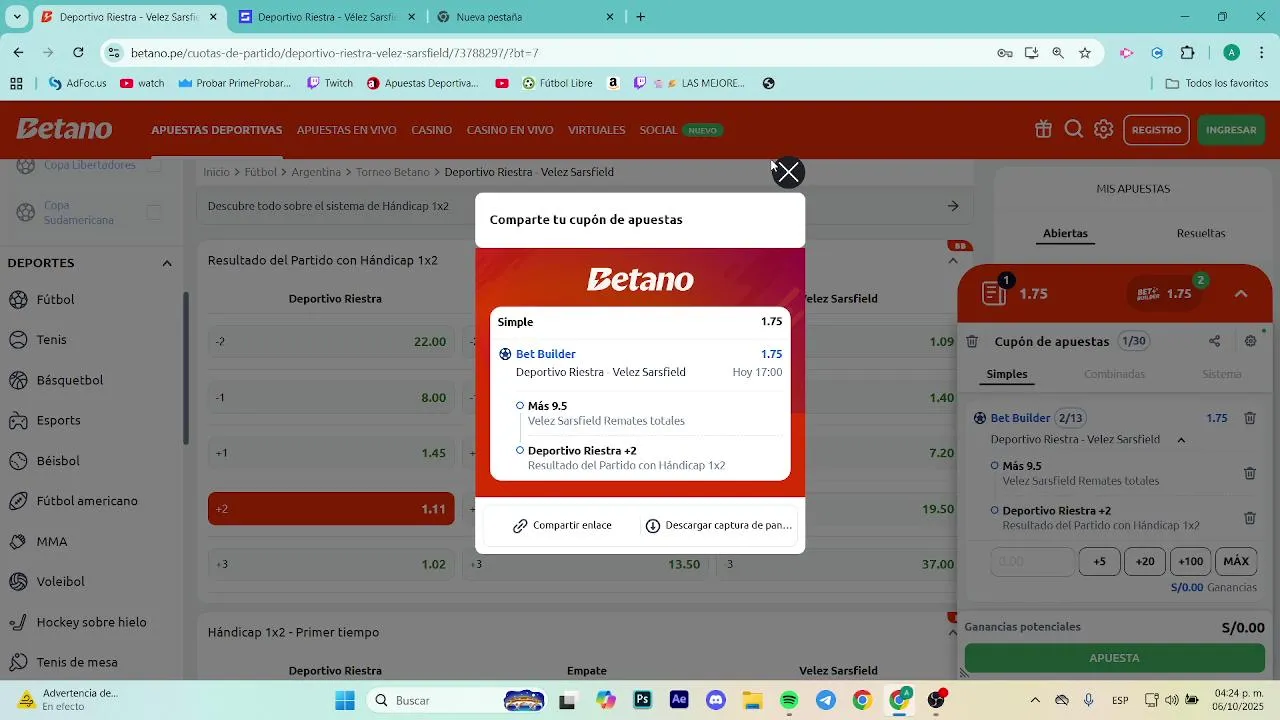Click the stake amount input field
The height and width of the screenshot is (720, 1280).
(1033, 561)
